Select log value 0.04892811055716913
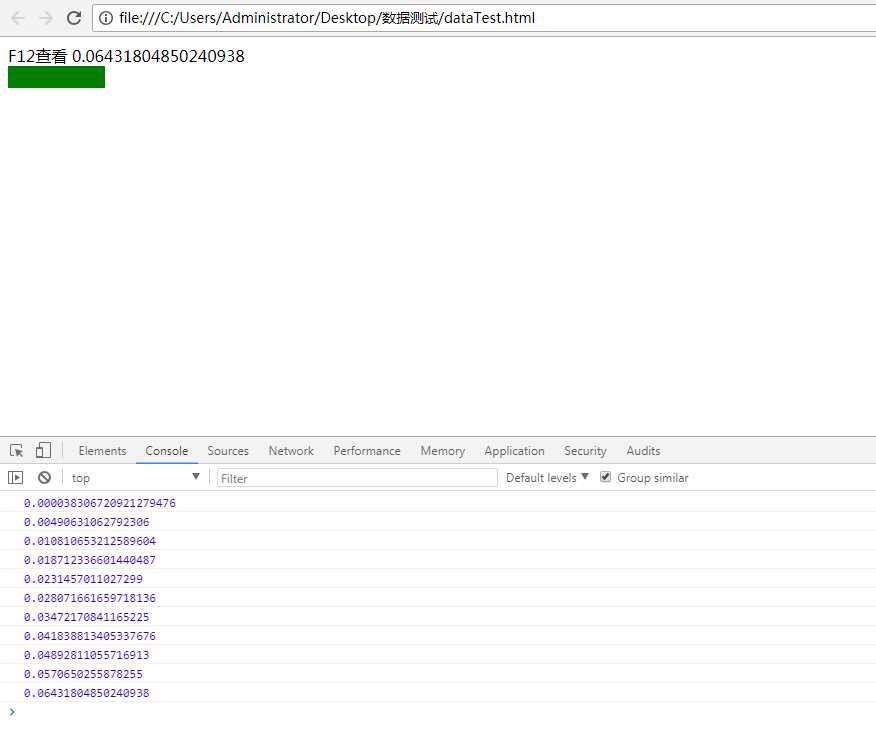Viewport: 876px width, 752px height. 87,655
